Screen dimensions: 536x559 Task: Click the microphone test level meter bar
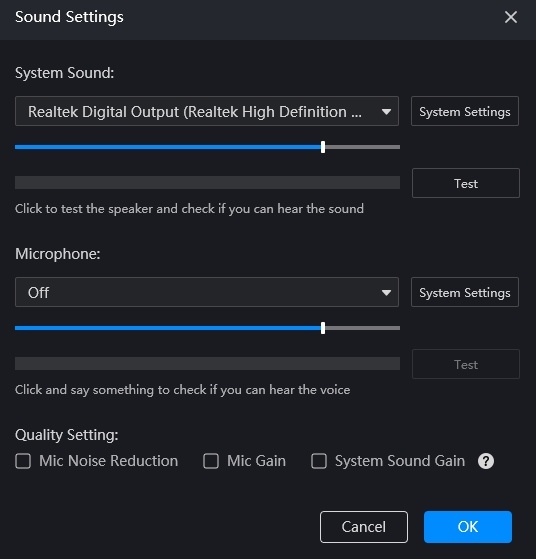[x=207, y=364]
